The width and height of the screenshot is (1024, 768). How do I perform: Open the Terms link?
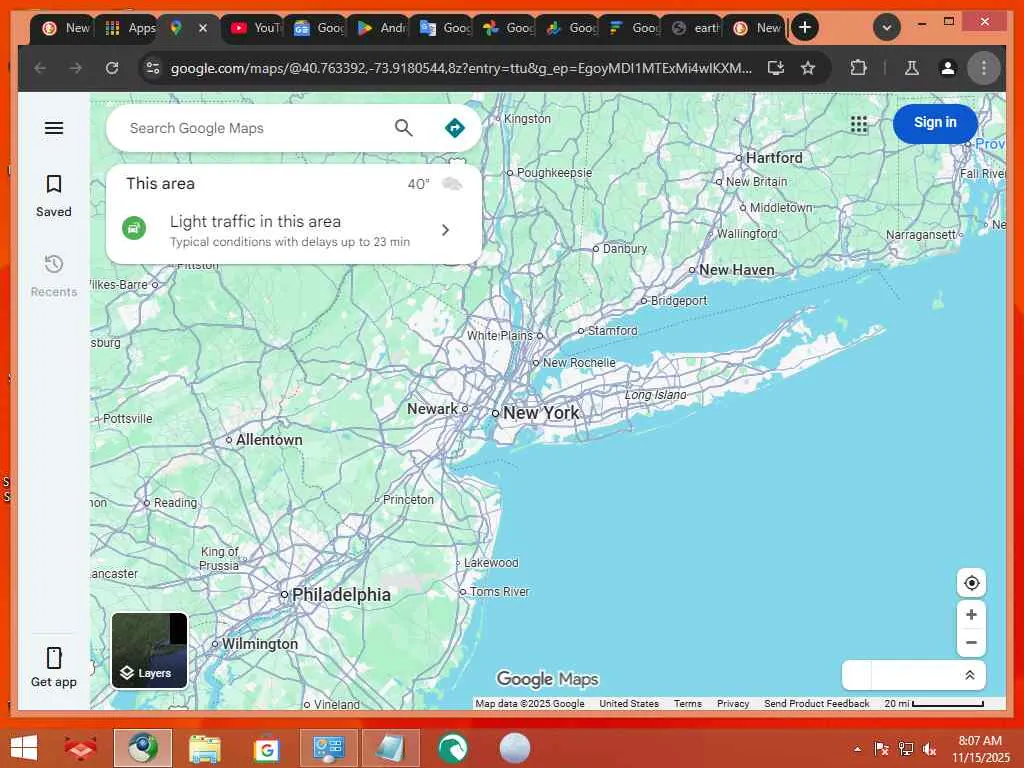point(688,703)
